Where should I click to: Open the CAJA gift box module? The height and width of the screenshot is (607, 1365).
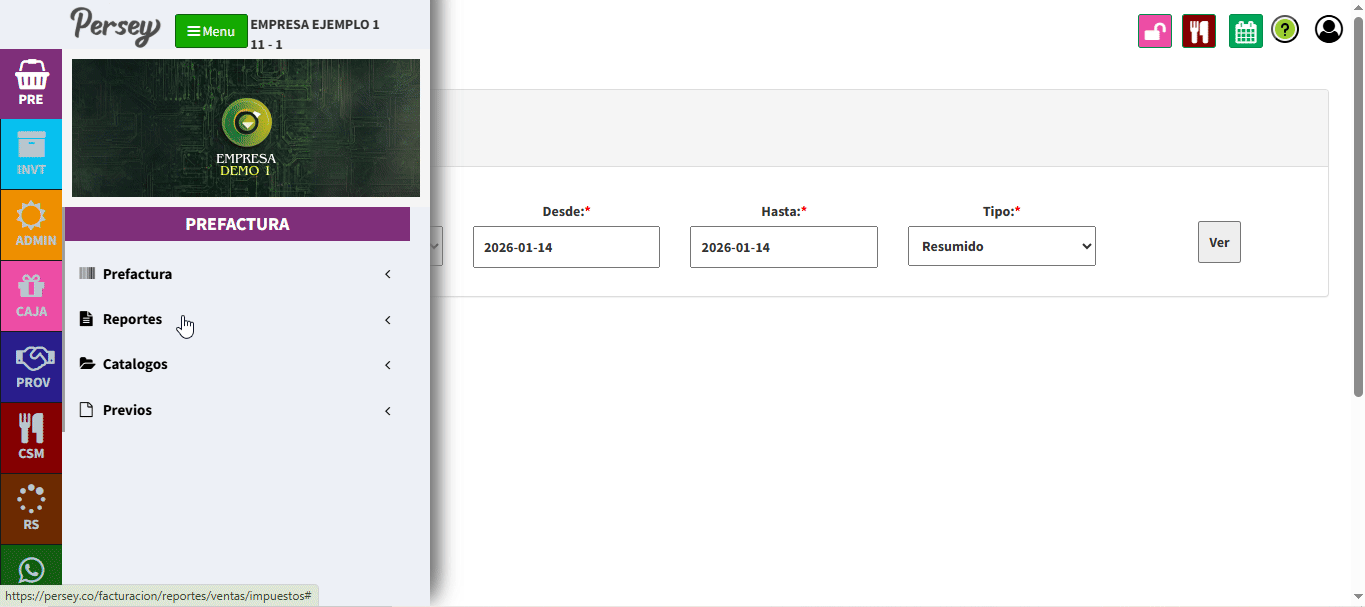31,296
